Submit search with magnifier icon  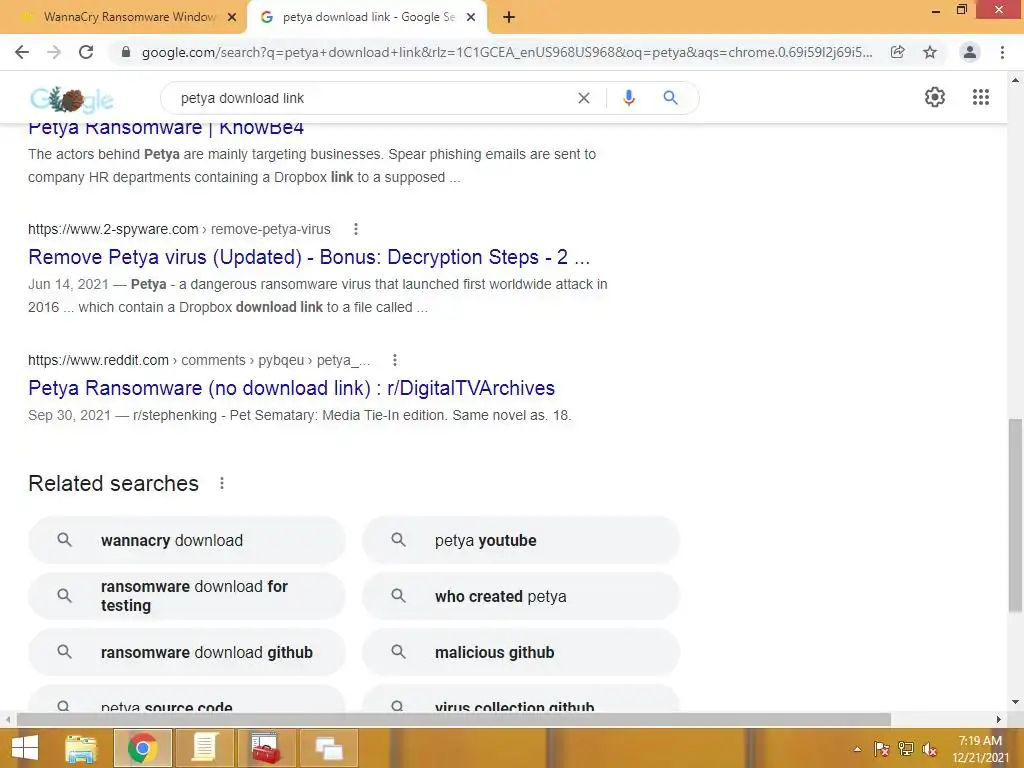tap(670, 98)
